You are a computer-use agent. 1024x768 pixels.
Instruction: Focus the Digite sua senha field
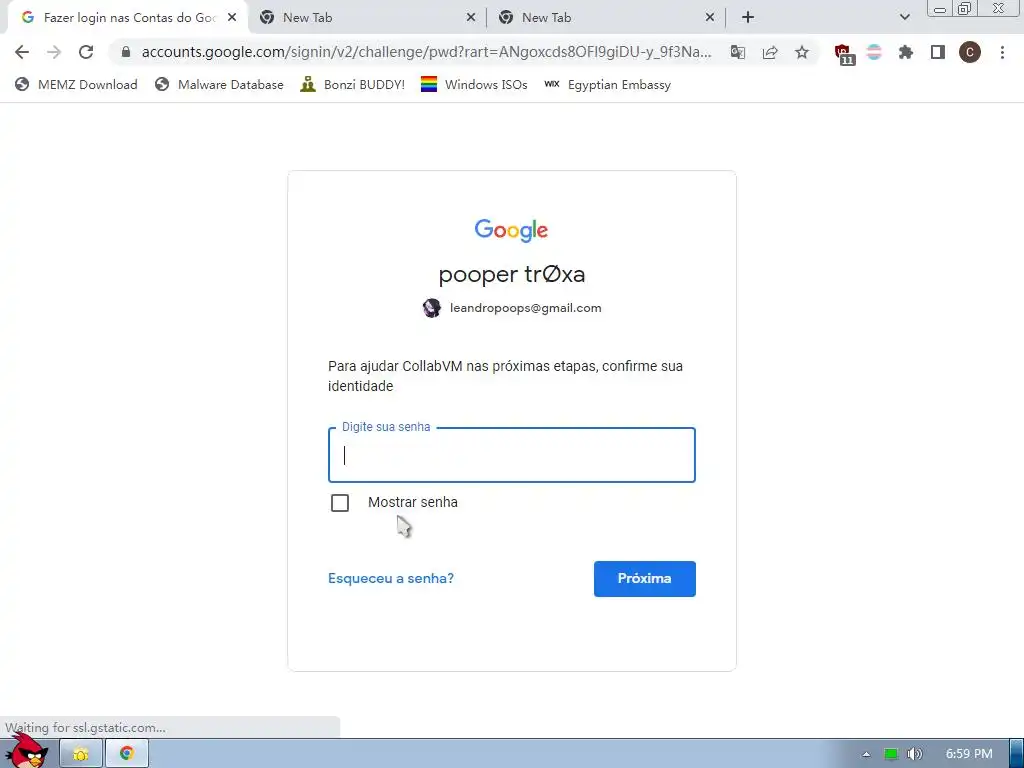click(511, 455)
